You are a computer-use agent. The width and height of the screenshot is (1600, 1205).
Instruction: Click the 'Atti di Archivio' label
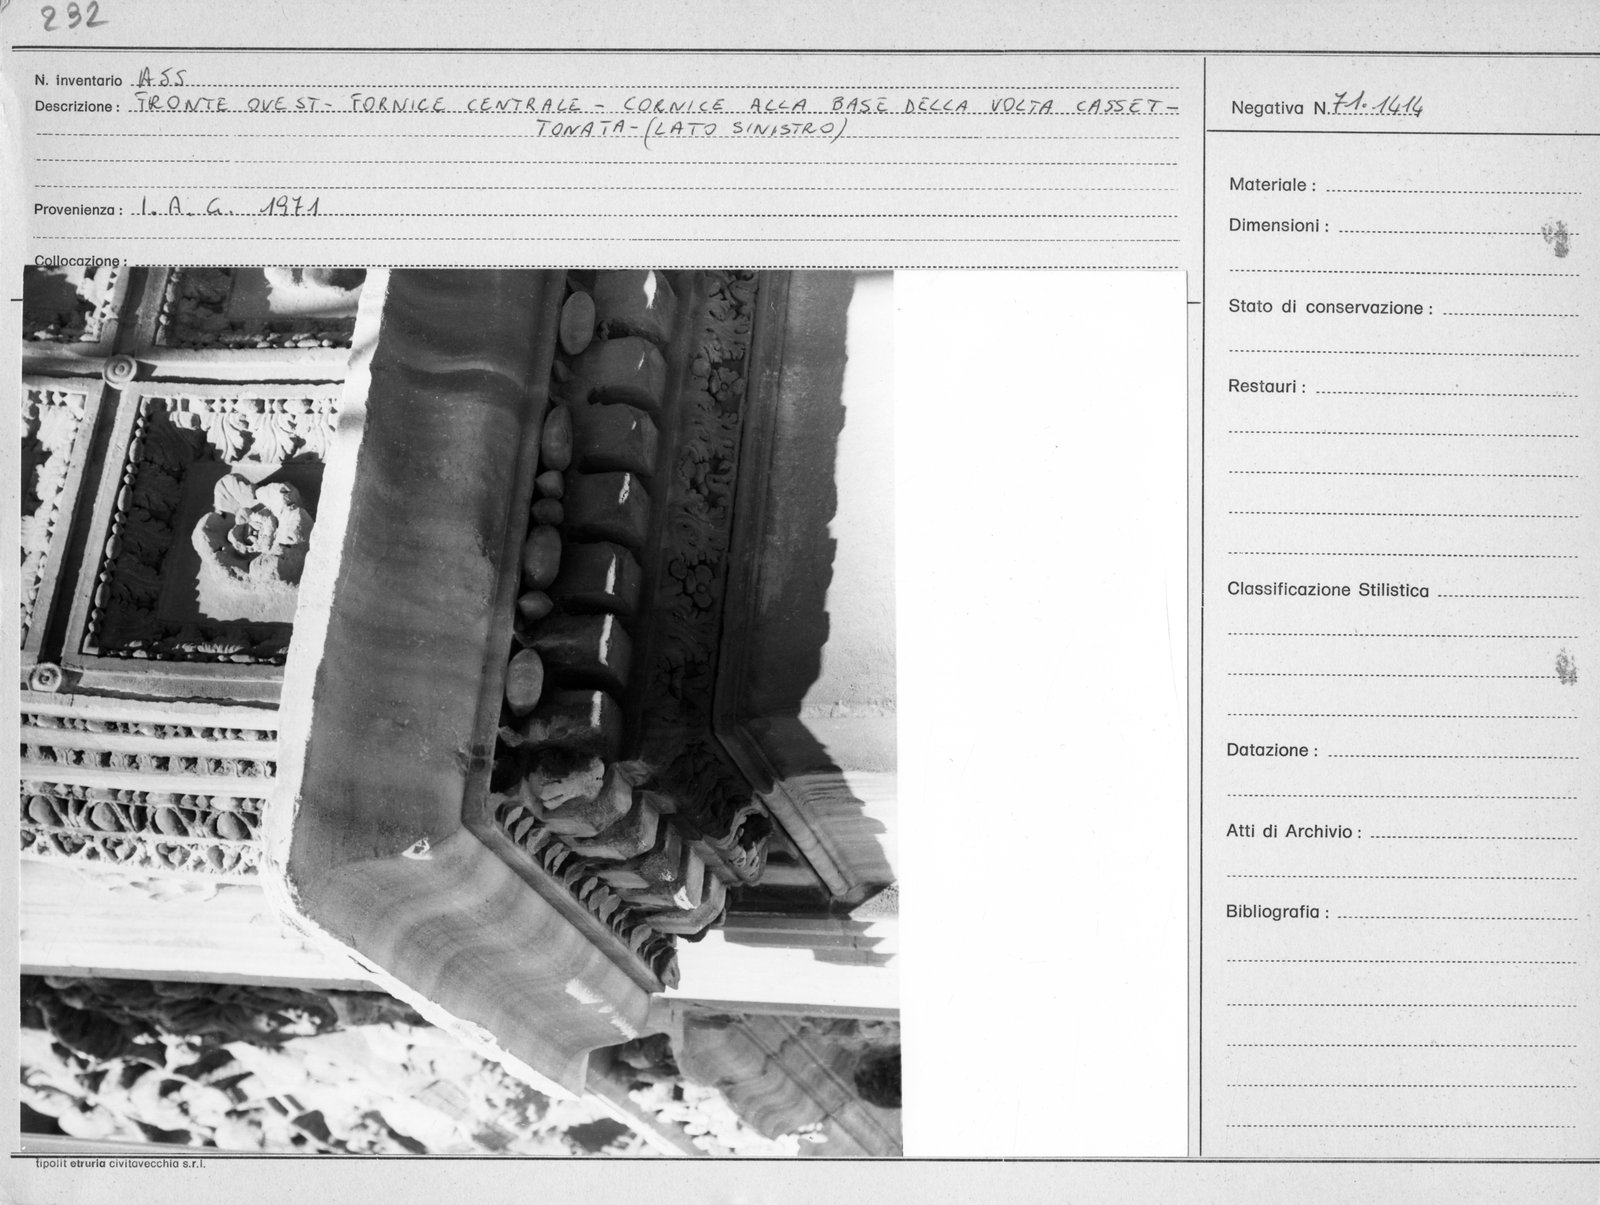[1294, 832]
